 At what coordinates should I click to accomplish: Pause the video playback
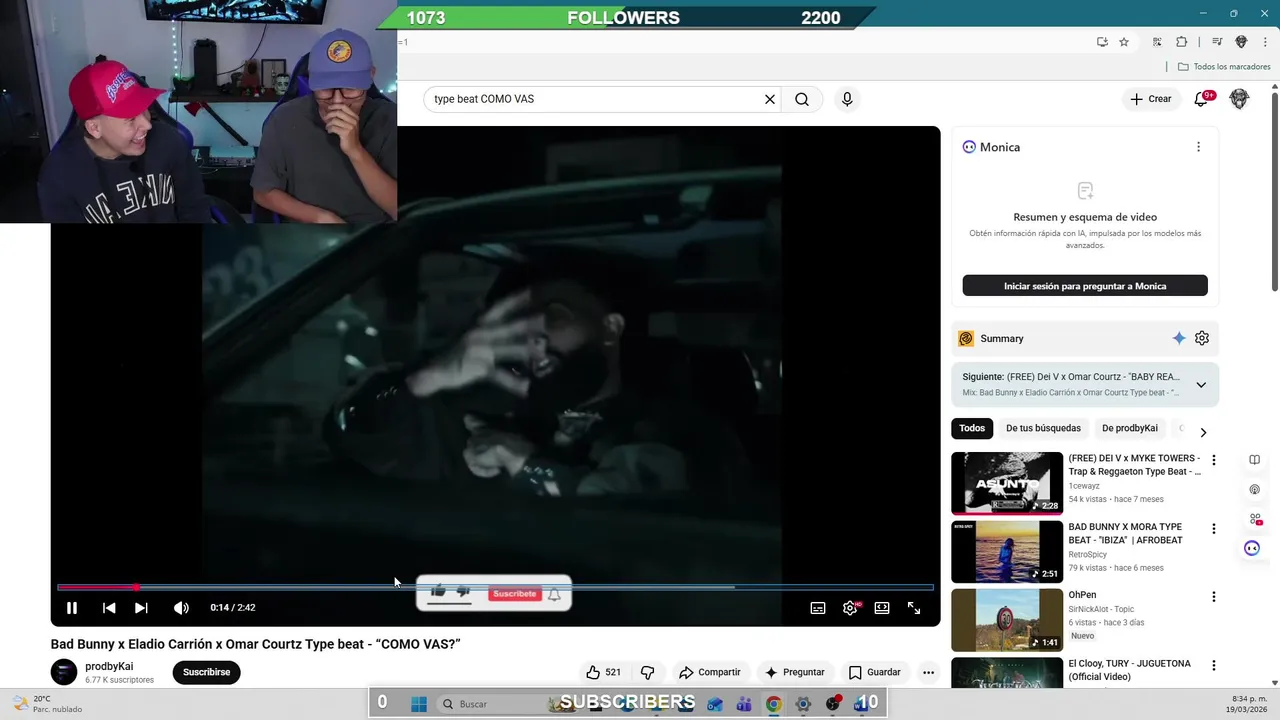tap(72, 608)
